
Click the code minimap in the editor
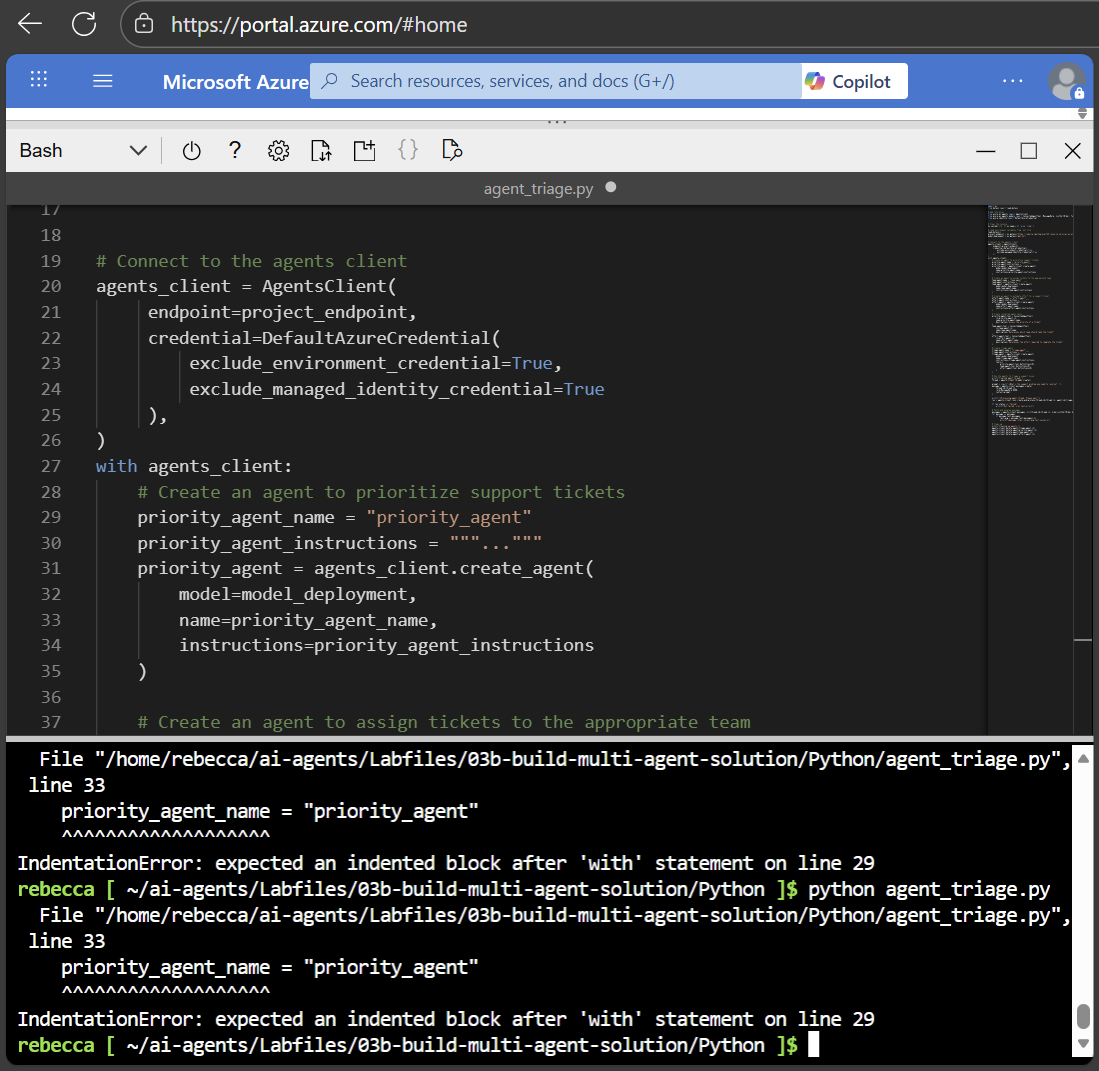1030,320
